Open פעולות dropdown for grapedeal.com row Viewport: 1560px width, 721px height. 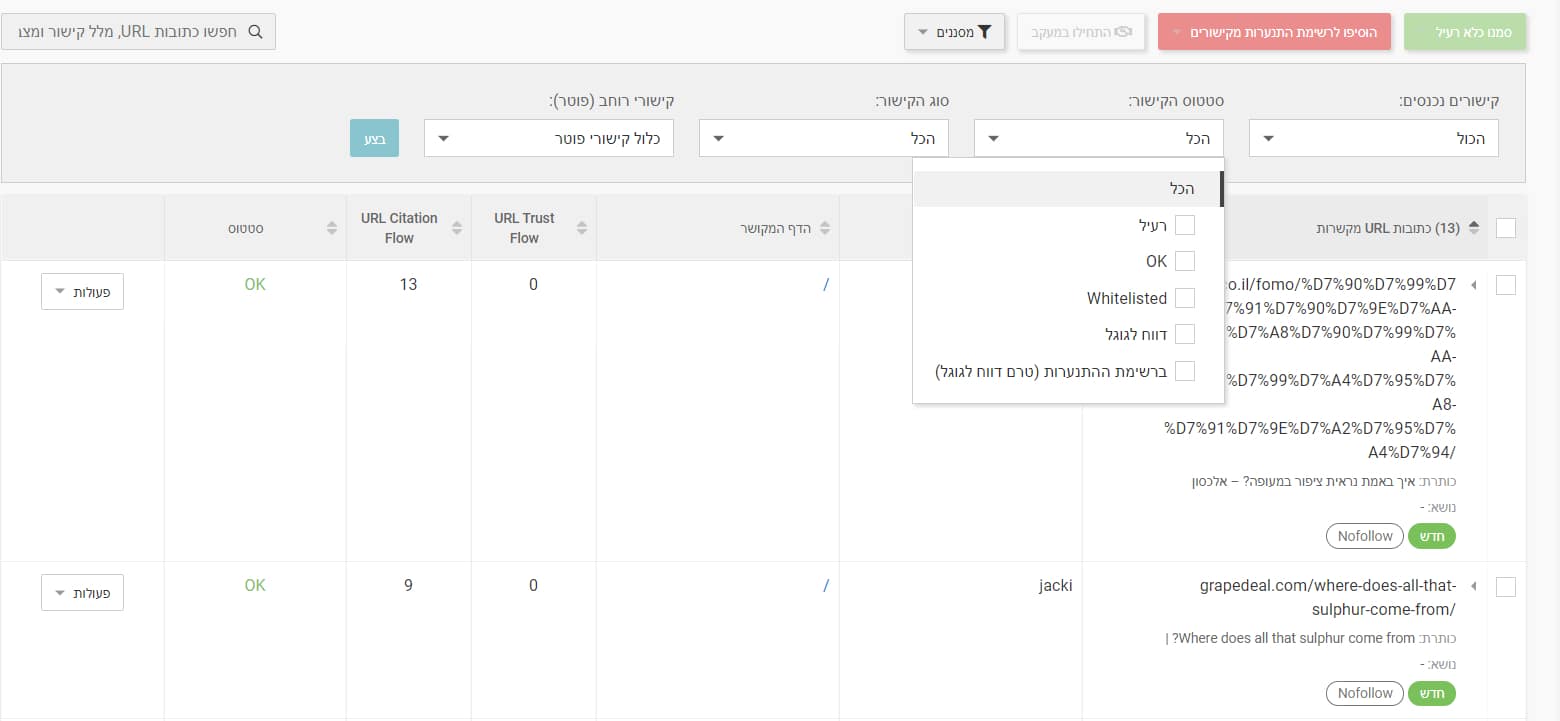click(82, 592)
